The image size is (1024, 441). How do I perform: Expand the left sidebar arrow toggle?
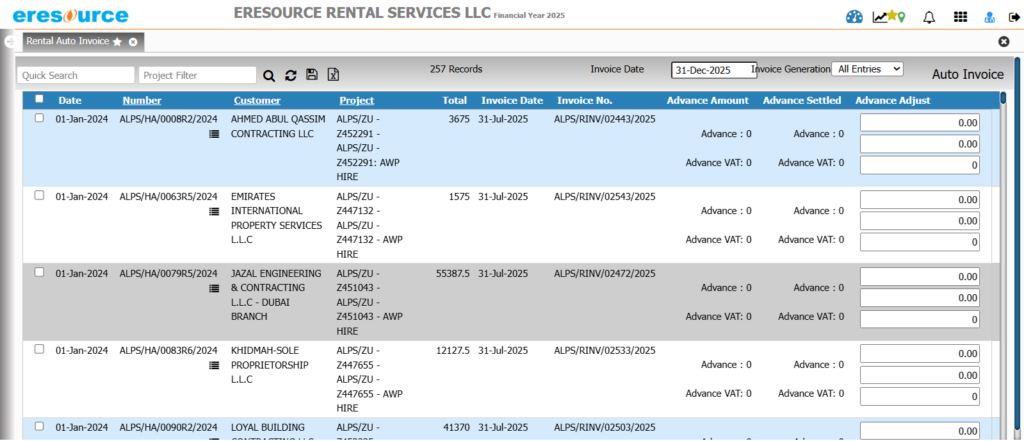point(8,42)
